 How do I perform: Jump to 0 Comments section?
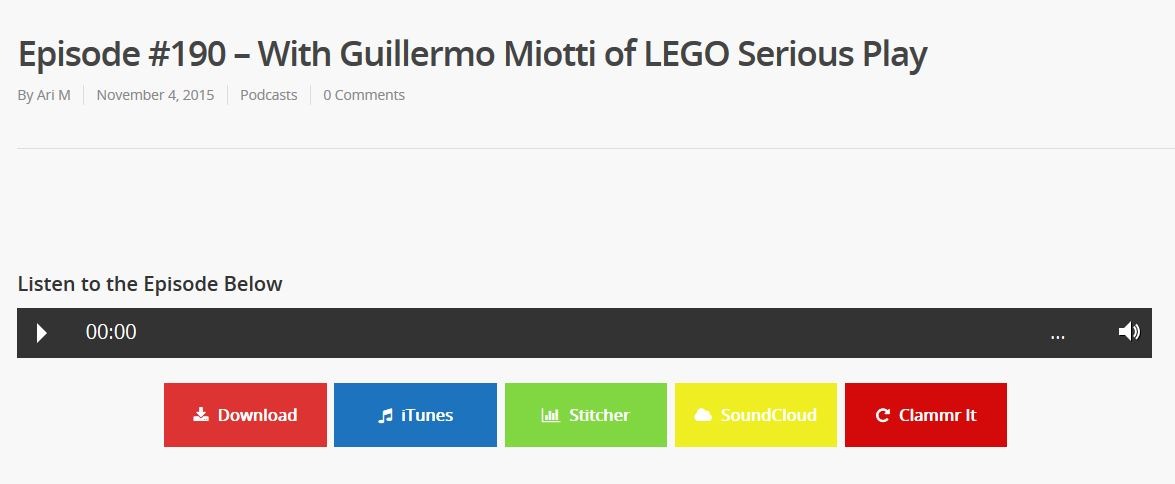click(x=364, y=95)
